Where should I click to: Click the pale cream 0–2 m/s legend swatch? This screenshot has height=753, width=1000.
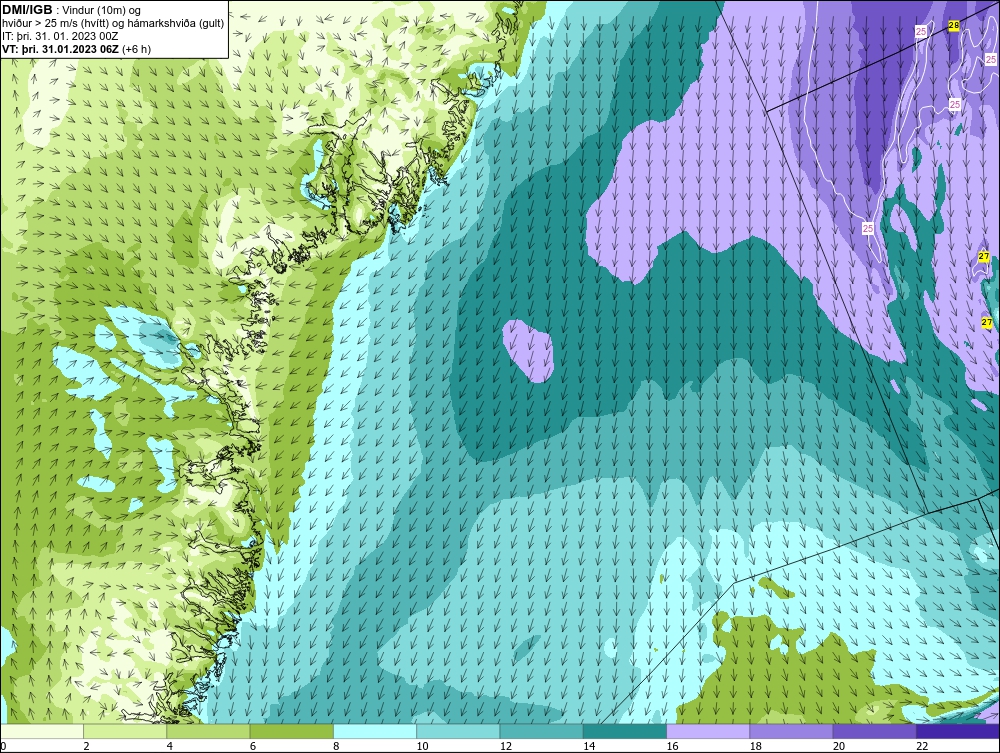coord(41,731)
